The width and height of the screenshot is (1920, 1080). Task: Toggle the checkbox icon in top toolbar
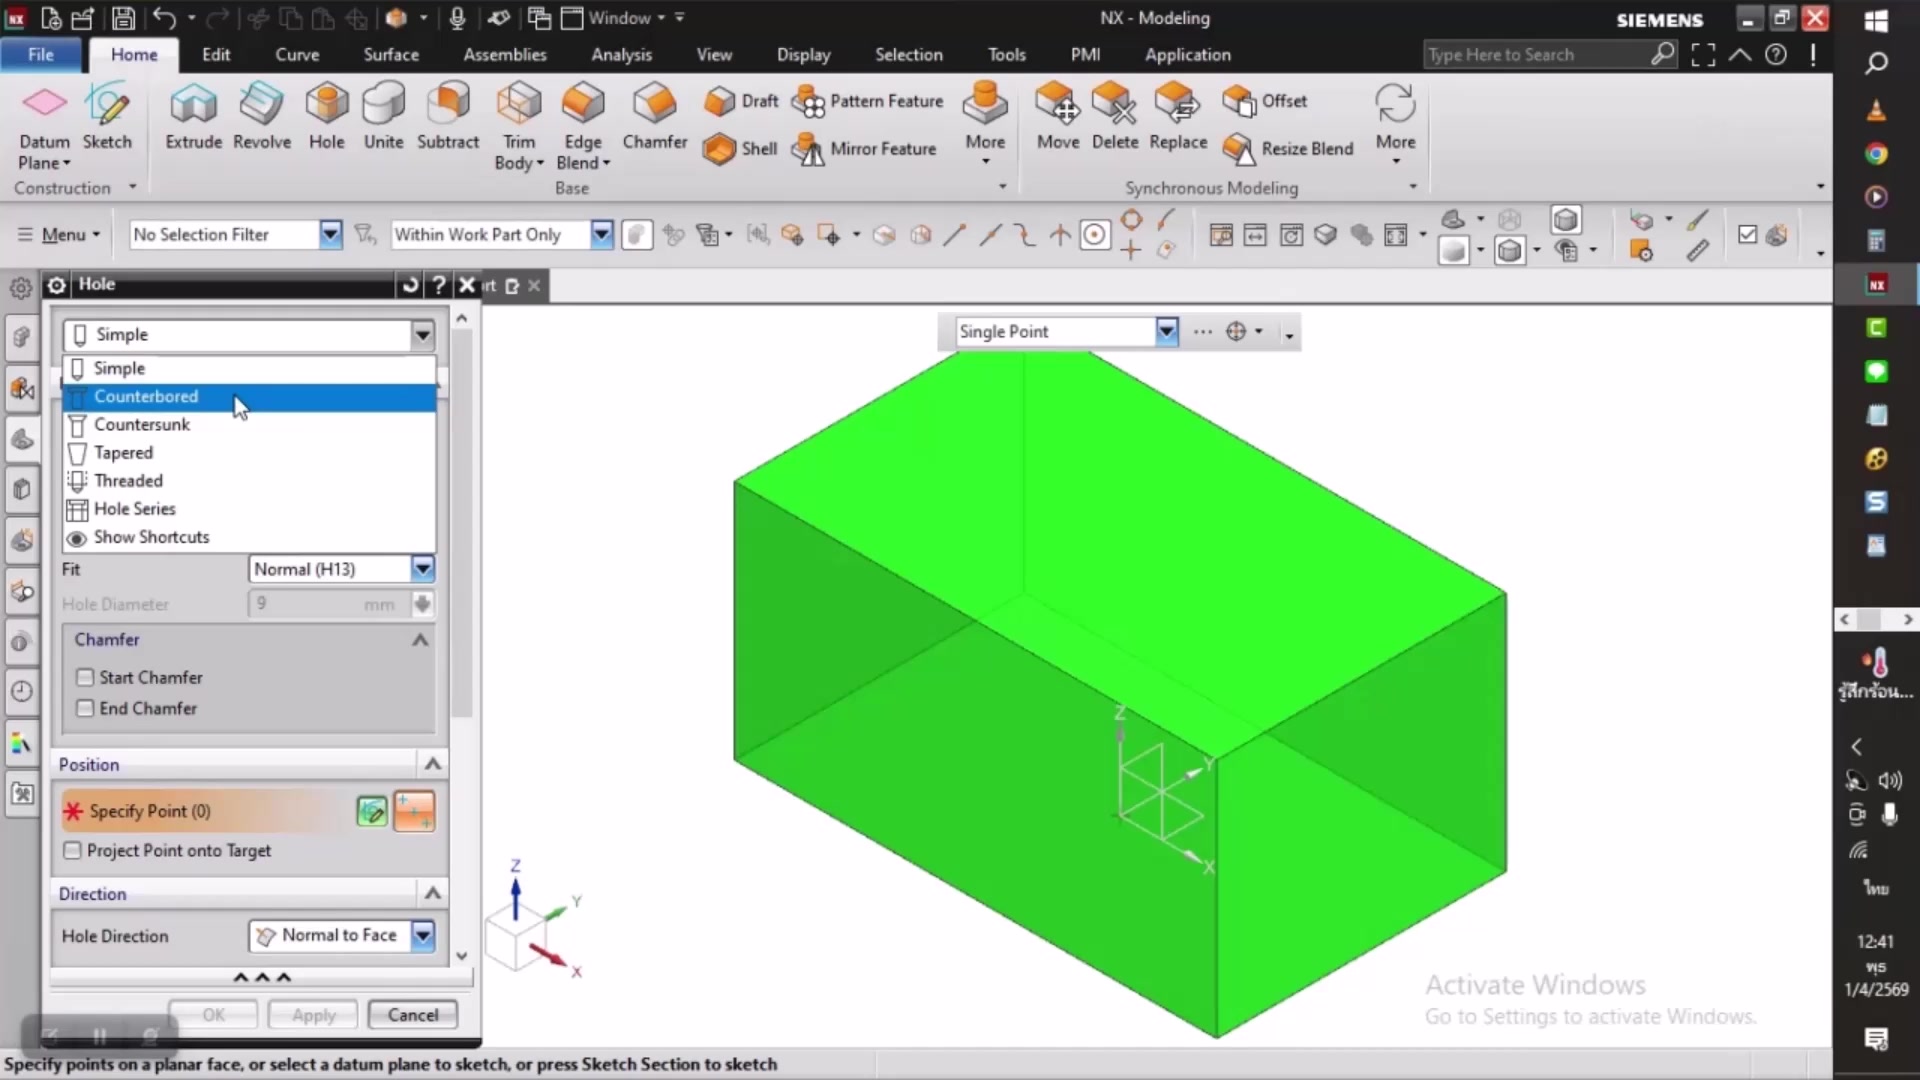tap(1747, 235)
